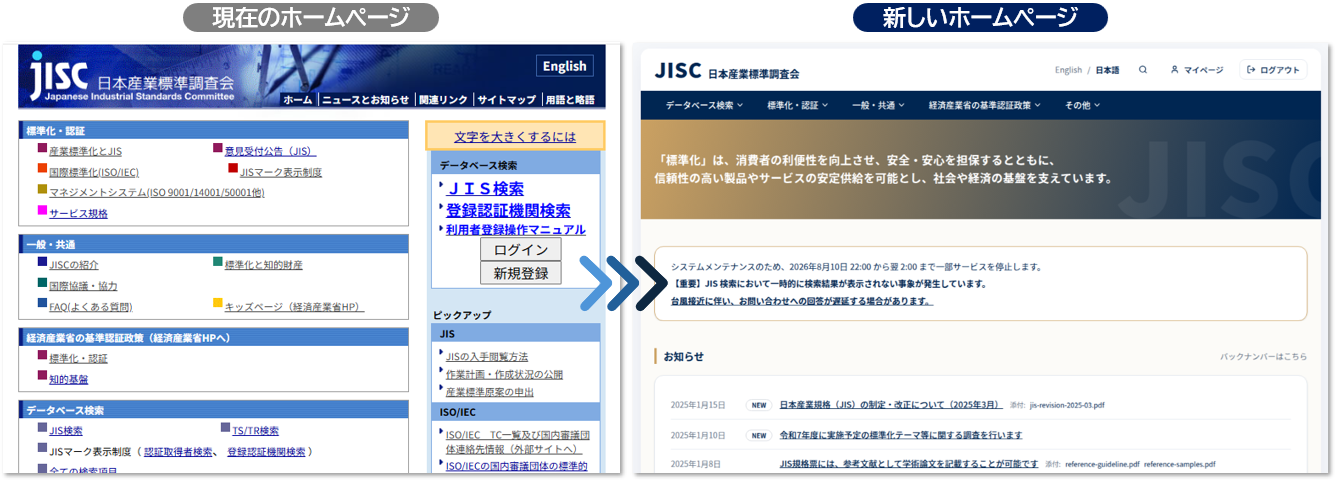Expand the 一般・共通 dropdown in navy bar
Viewport: 1340px width, 485px height.
pyautogui.click(x=878, y=105)
